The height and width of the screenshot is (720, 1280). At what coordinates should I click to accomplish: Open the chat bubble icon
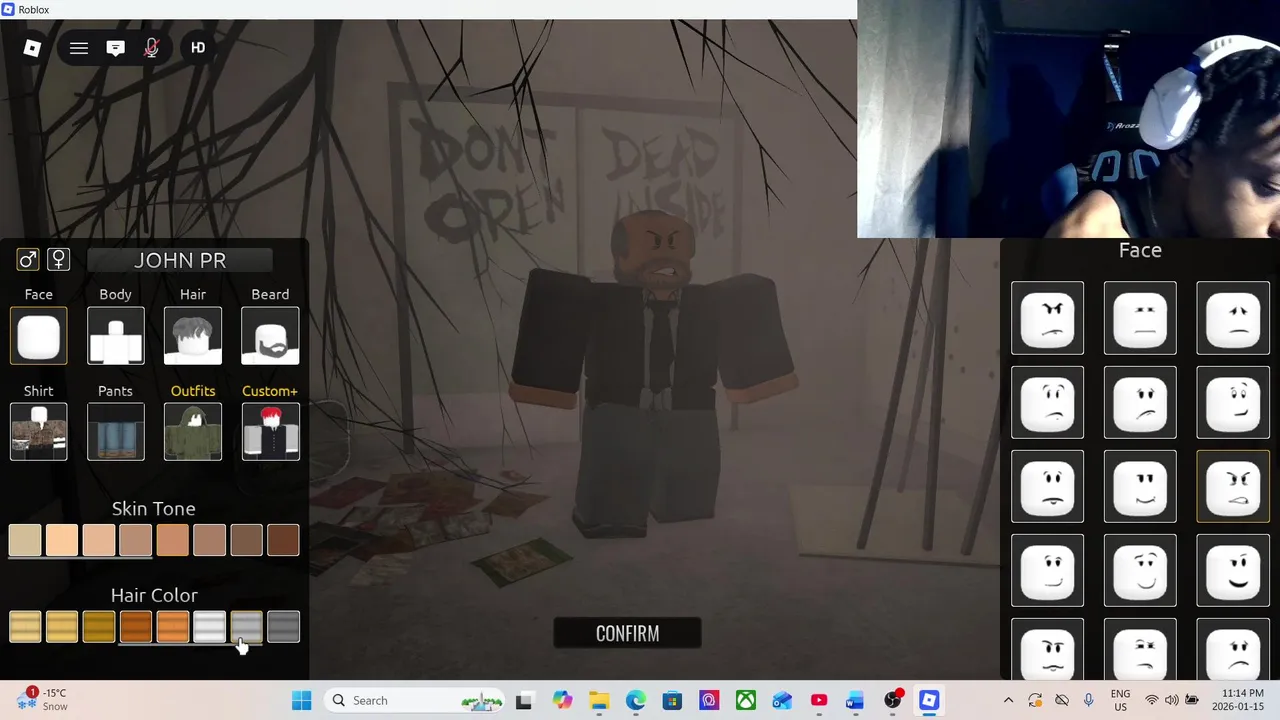(115, 48)
